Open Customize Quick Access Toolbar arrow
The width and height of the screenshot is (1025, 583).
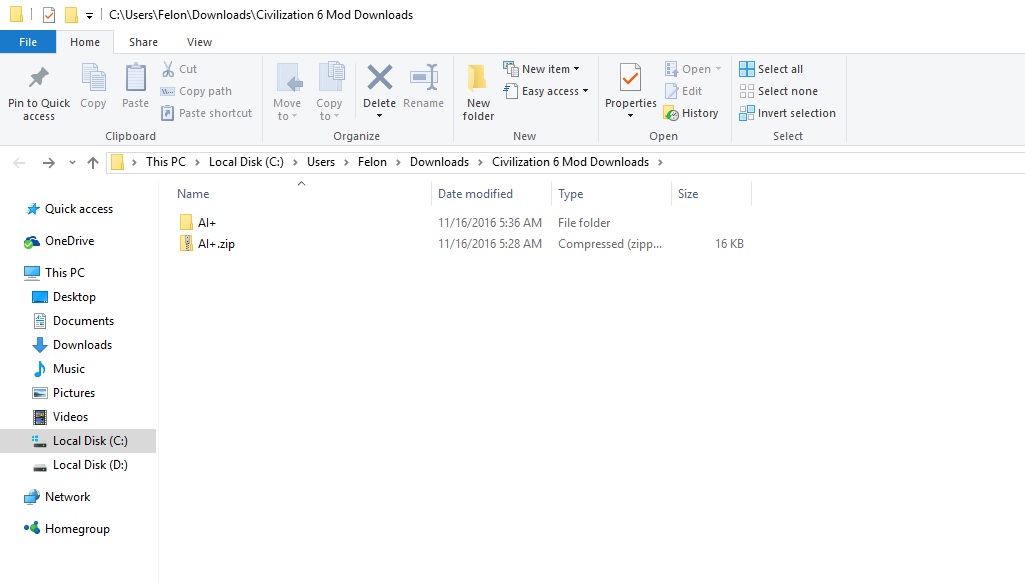pyautogui.click(x=90, y=15)
